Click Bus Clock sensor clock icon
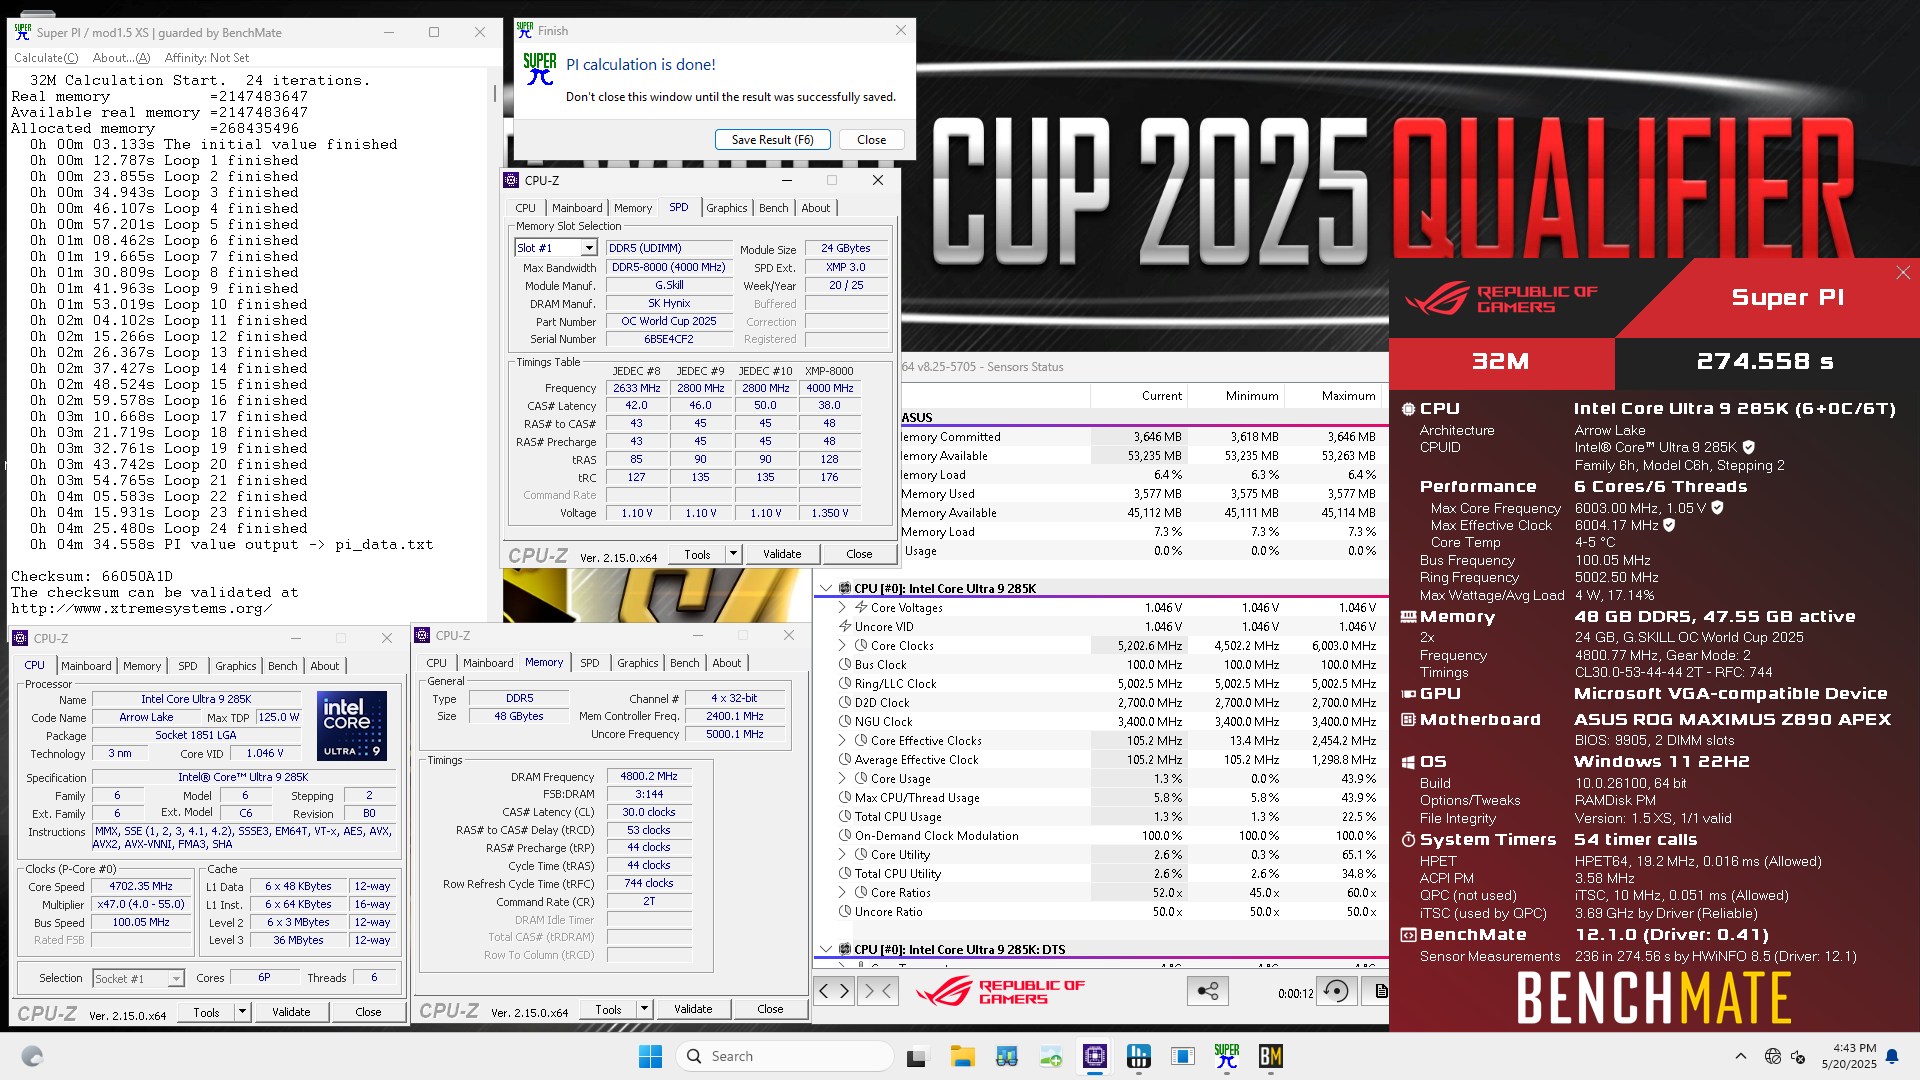The width and height of the screenshot is (1920, 1080). [845, 664]
